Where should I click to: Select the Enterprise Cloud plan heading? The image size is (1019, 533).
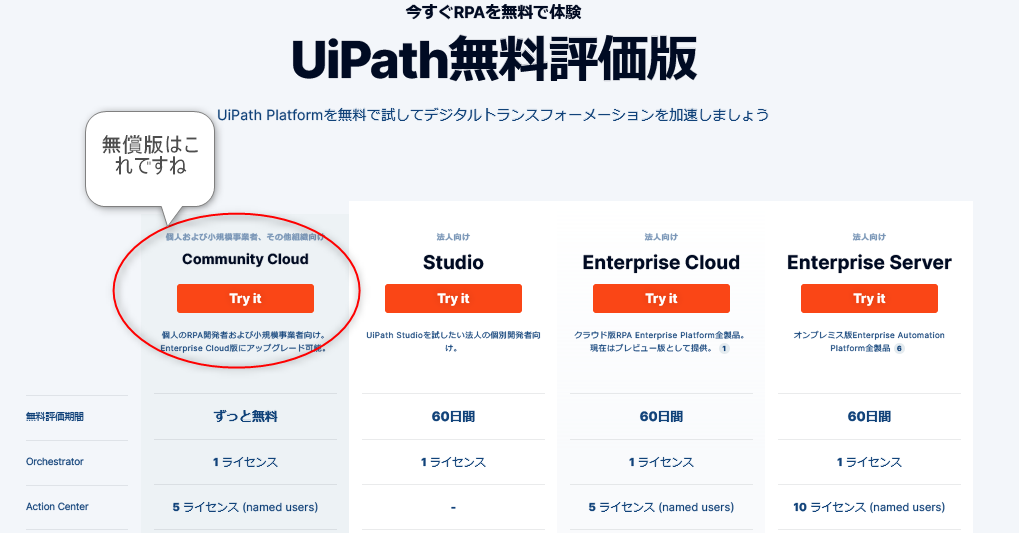[x=661, y=263]
